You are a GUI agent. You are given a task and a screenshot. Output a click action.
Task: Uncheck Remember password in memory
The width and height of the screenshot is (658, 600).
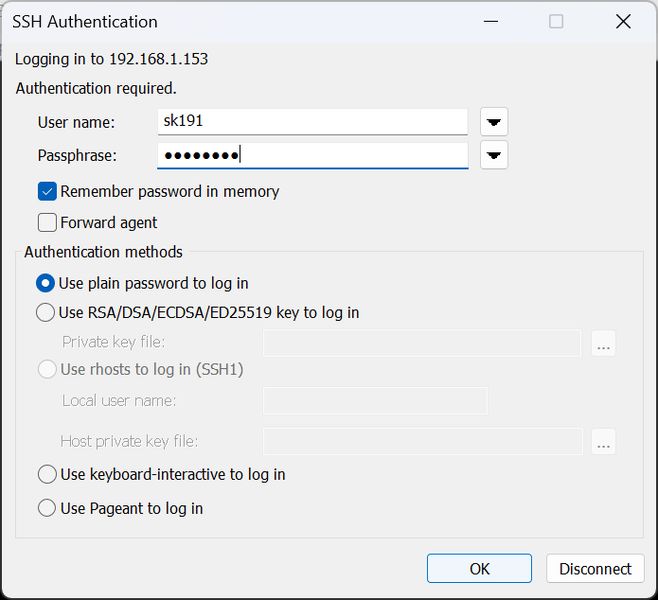pyautogui.click(x=47, y=192)
